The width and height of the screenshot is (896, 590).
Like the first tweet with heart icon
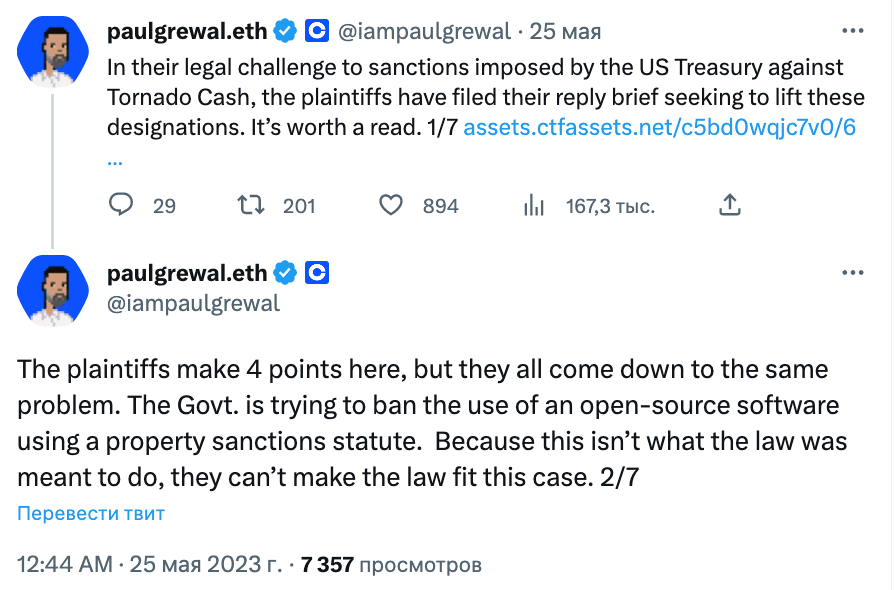391,205
